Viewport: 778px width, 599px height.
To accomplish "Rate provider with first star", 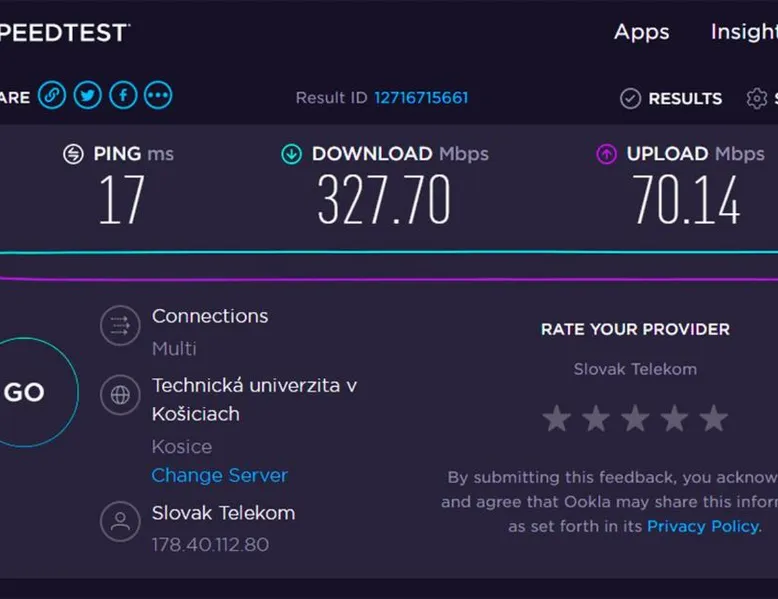I will click(557, 418).
